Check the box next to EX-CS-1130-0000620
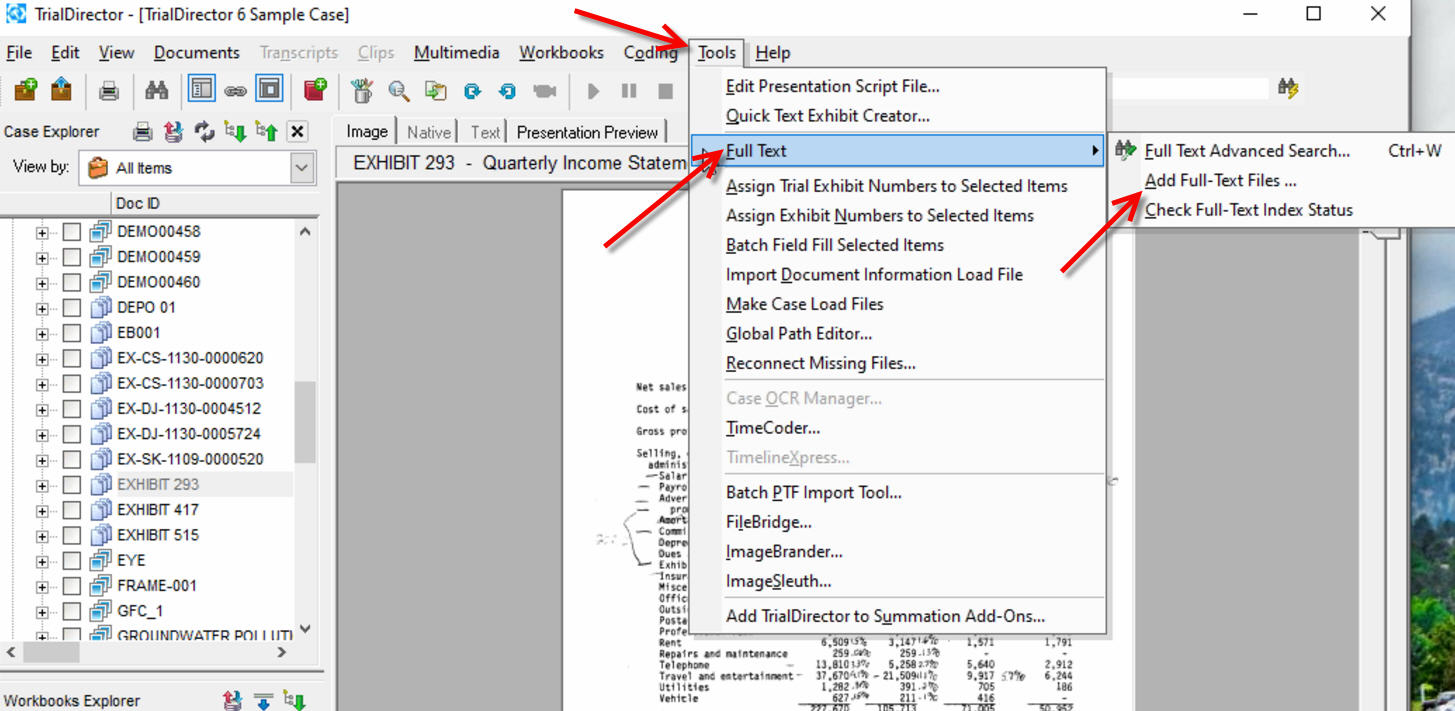The image size is (1455, 711). pyautogui.click(x=72, y=358)
